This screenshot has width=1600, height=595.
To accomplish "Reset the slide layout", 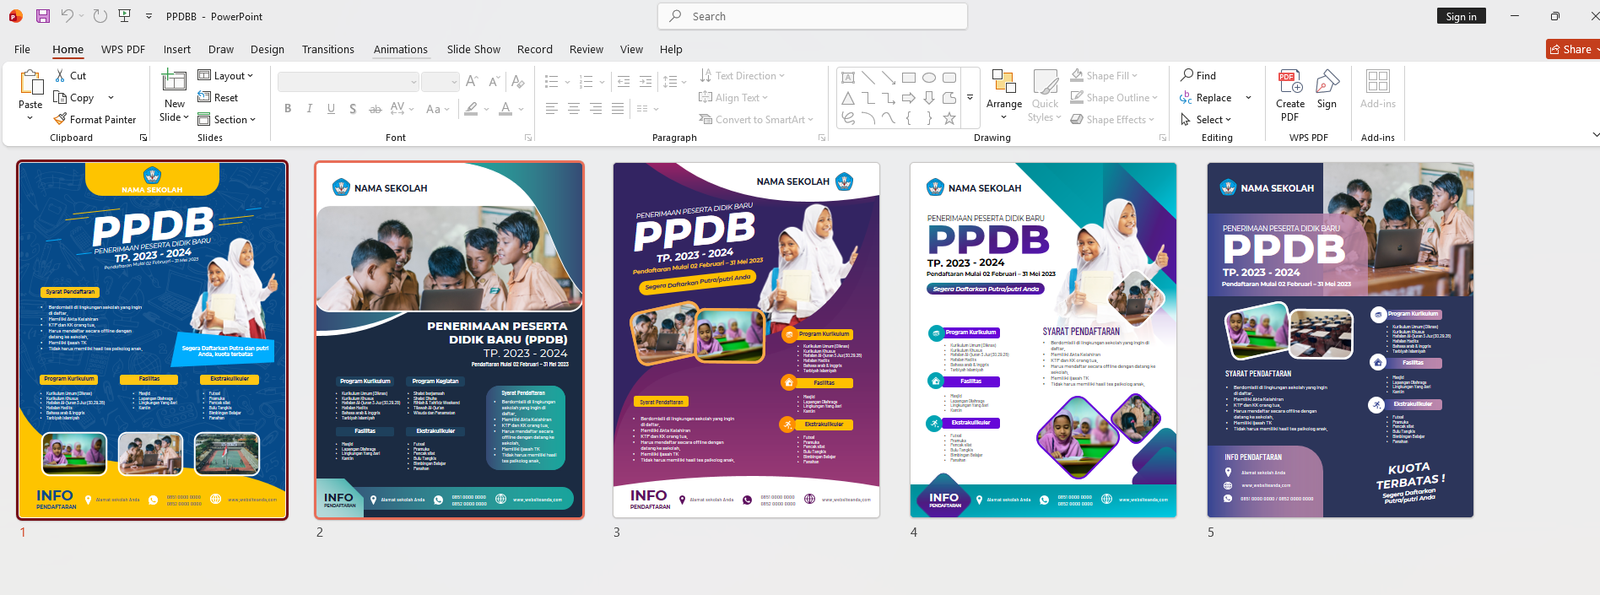I will click(x=218, y=98).
